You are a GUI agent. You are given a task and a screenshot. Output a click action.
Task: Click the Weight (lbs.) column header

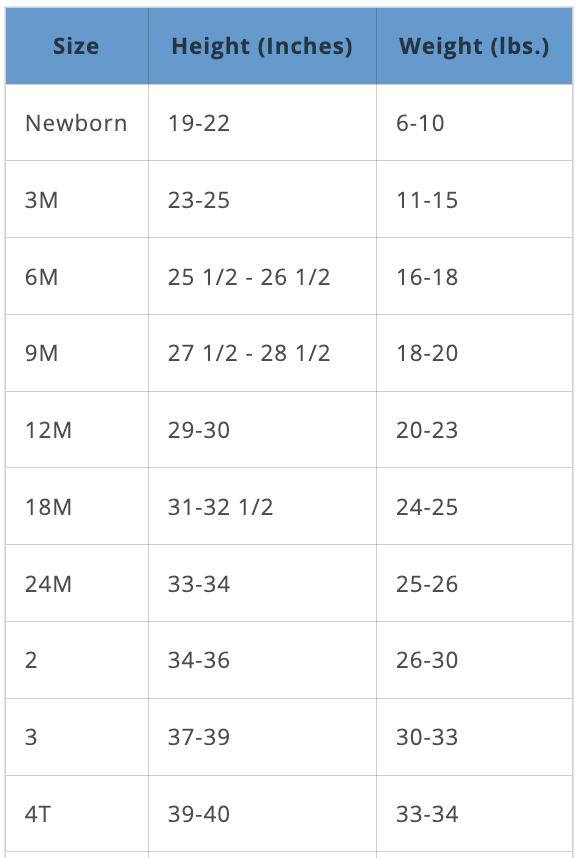(474, 46)
